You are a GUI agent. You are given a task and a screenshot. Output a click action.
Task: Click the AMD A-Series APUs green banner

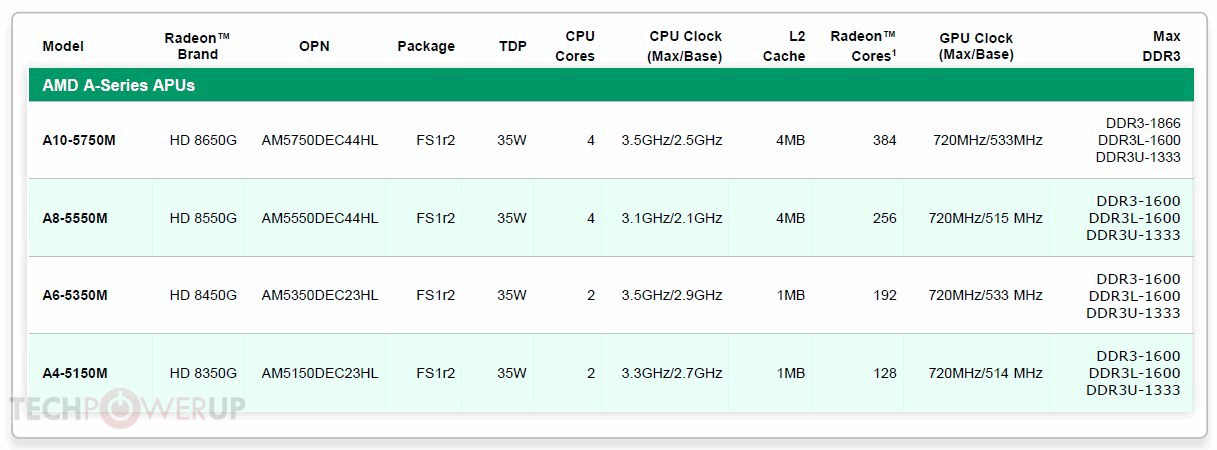click(118, 86)
